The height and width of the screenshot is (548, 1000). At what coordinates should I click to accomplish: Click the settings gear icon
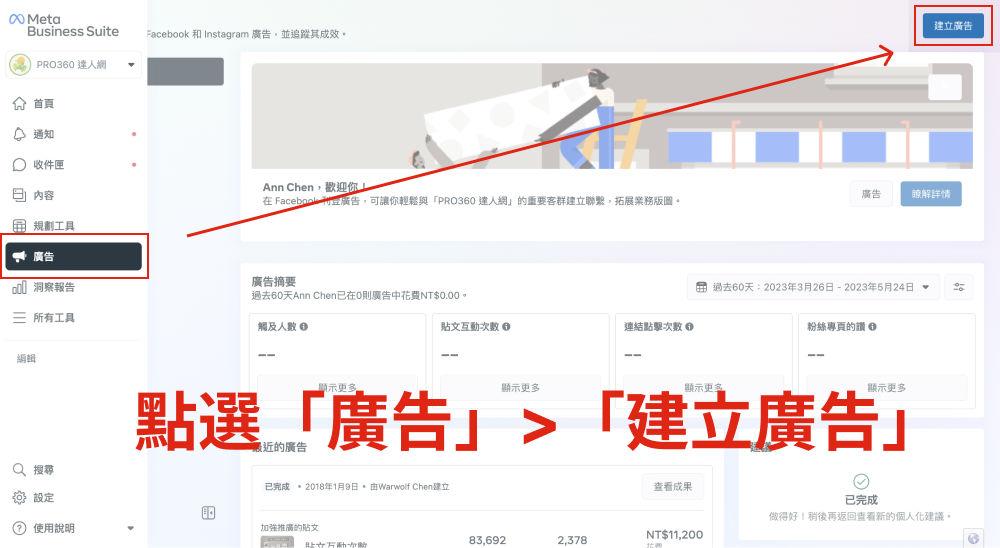19,498
